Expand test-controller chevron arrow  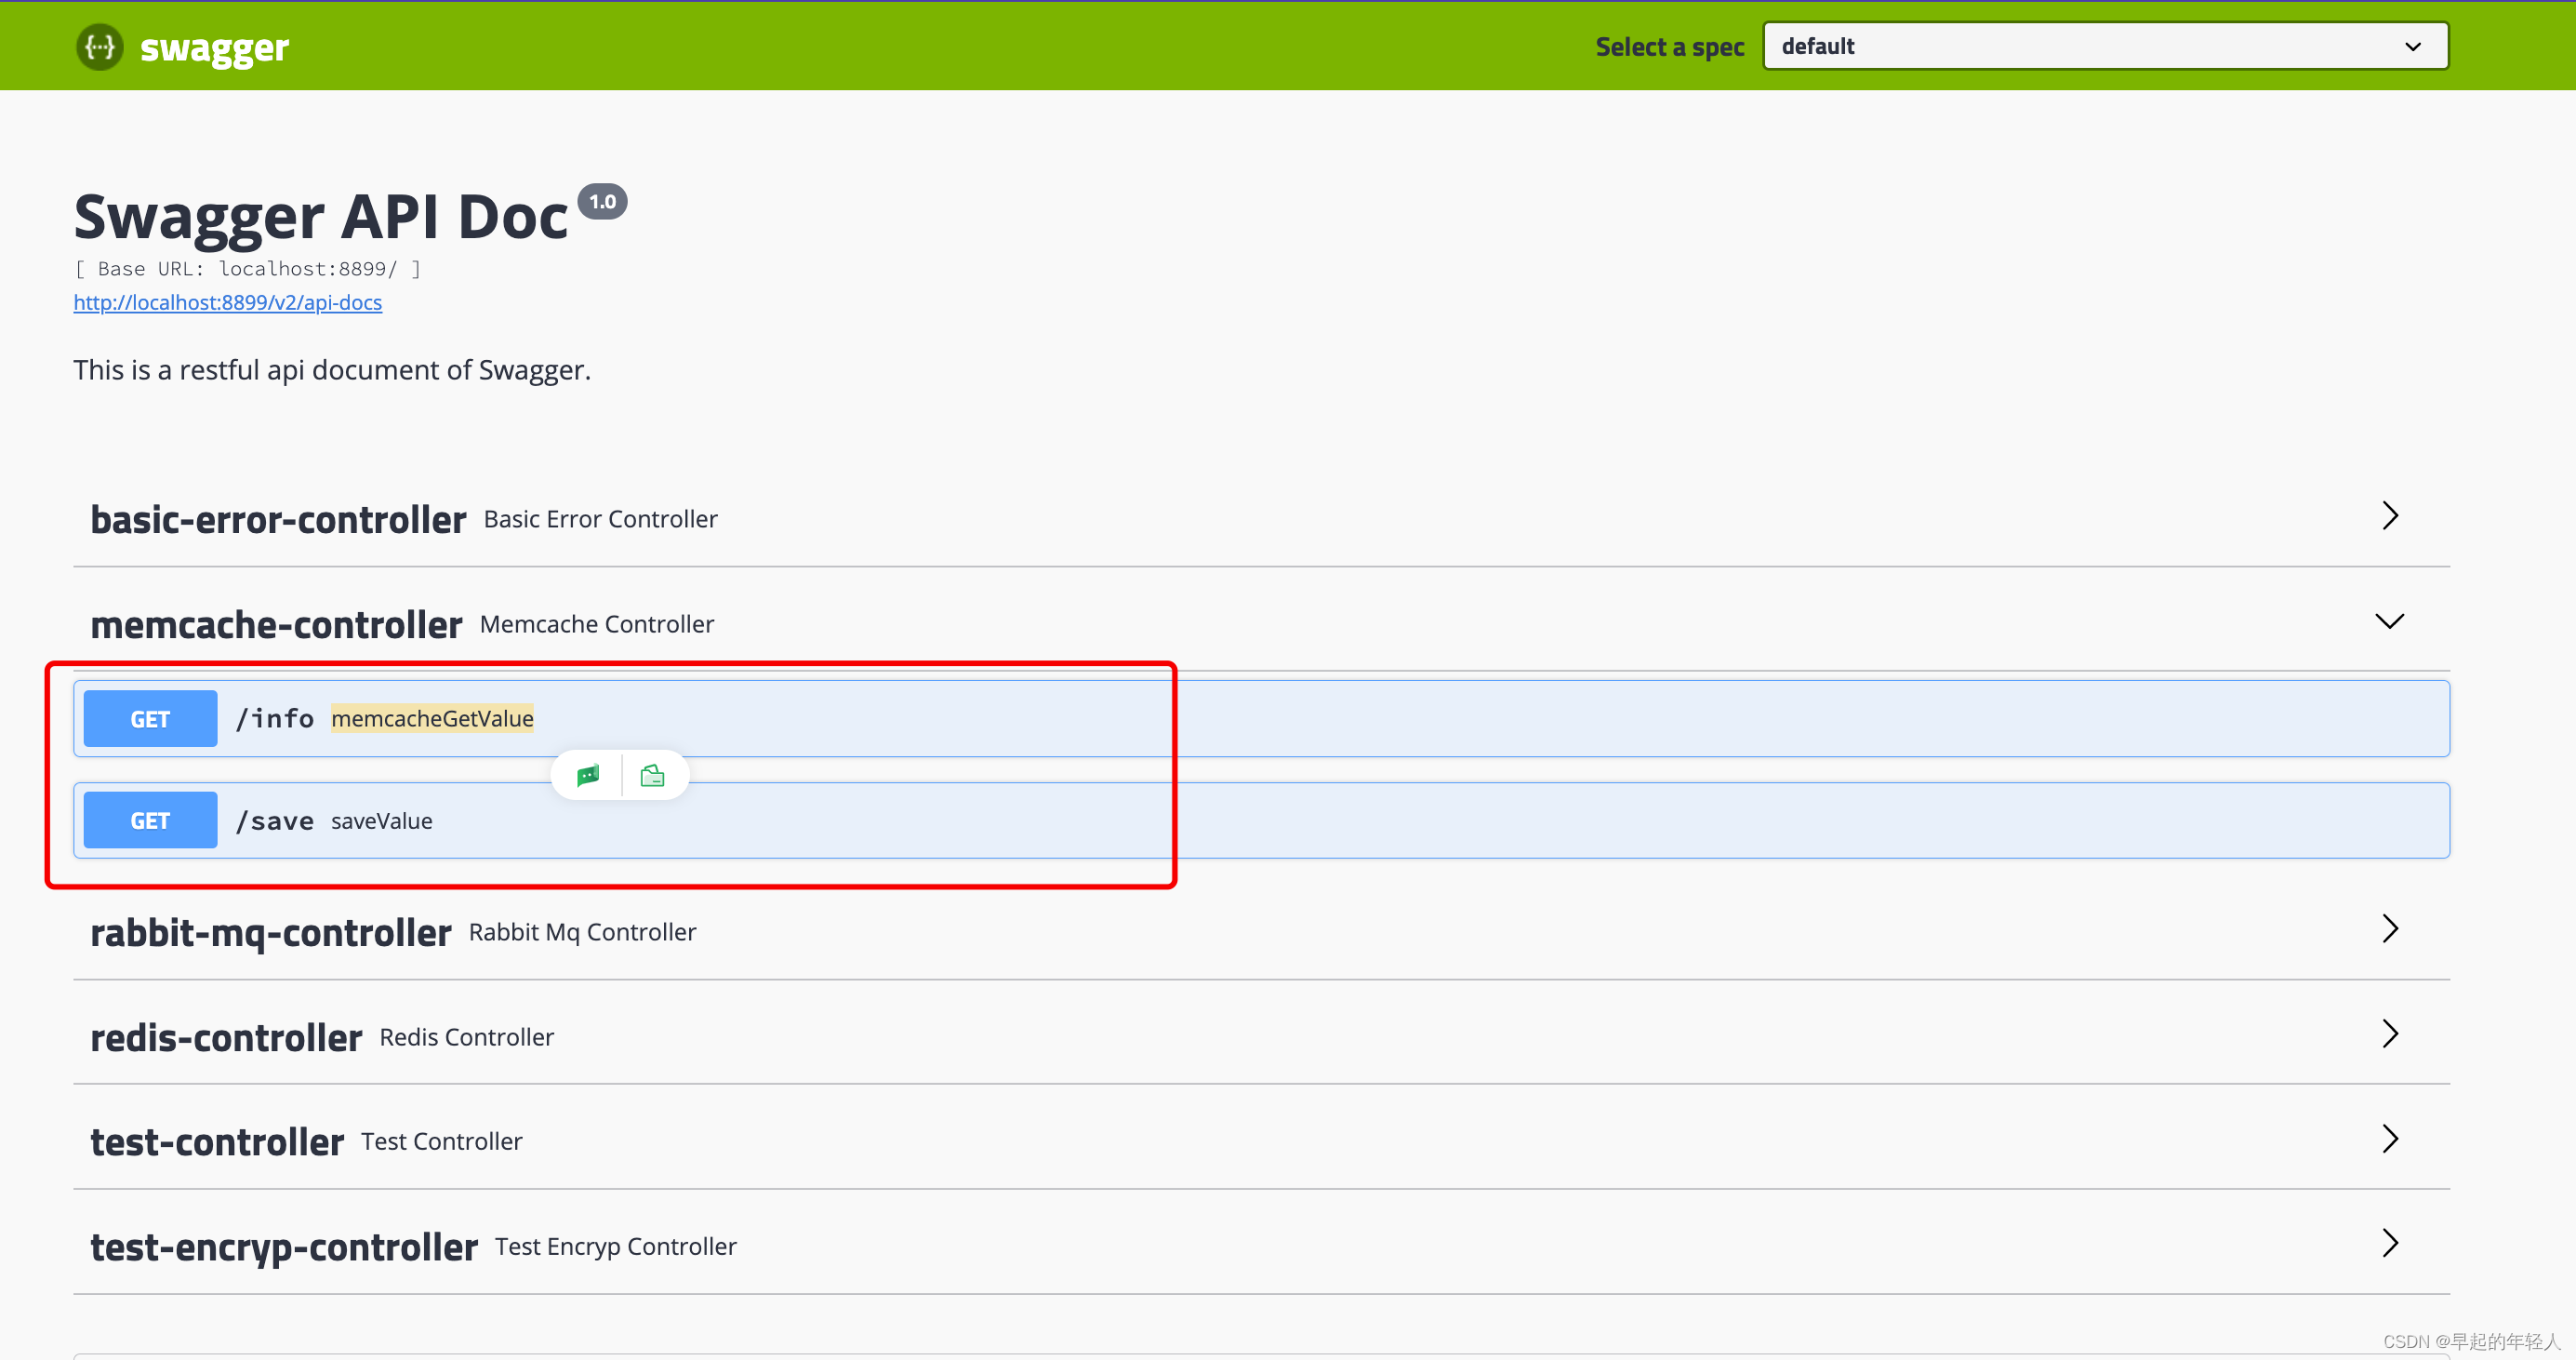coord(2390,1138)
